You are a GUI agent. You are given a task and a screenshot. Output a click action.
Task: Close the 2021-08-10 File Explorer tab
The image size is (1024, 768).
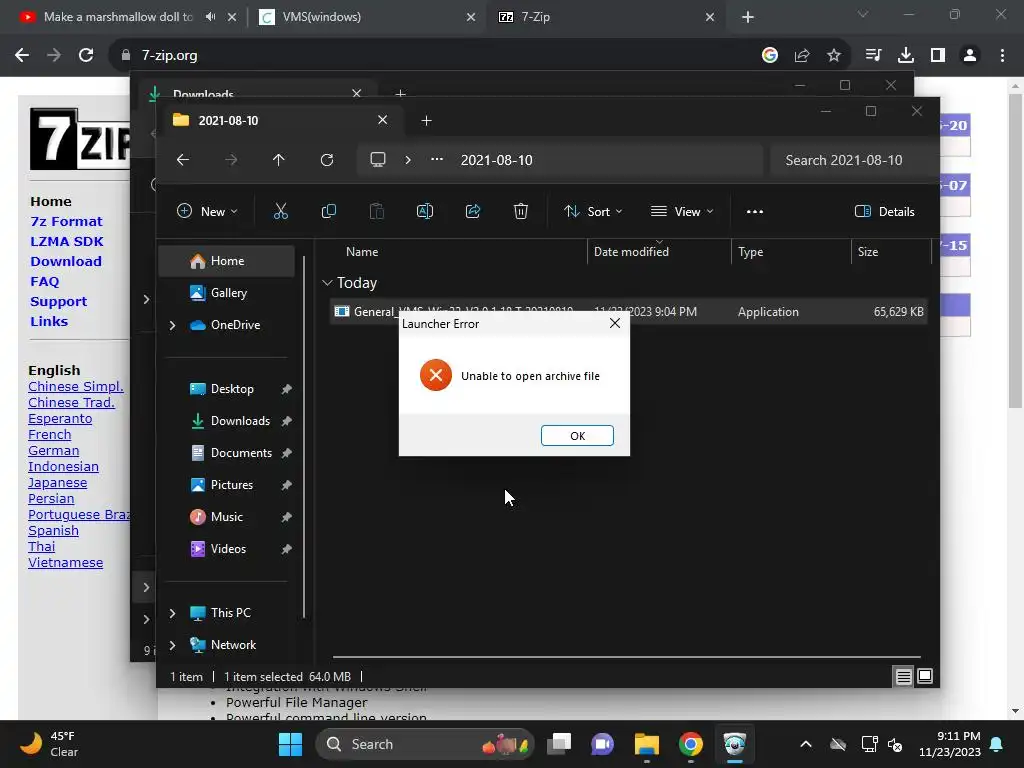(x=383, y=120)
